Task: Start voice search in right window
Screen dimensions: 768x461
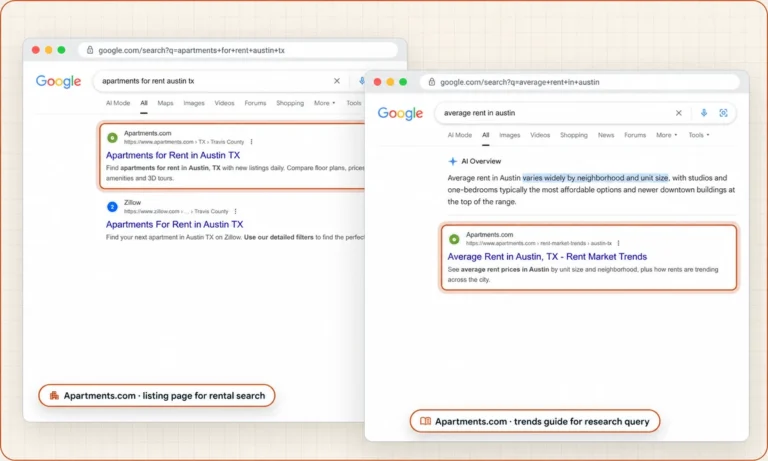Action: [x=704, y=113]
